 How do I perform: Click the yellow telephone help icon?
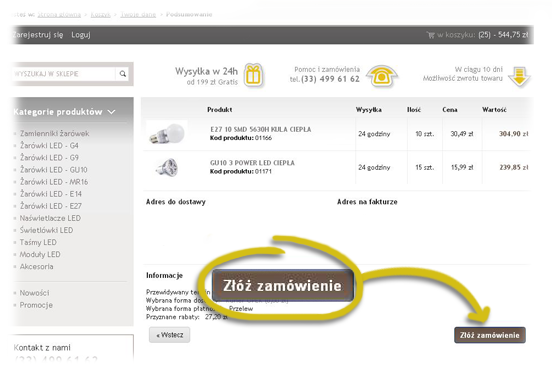[x=382, y=76]
